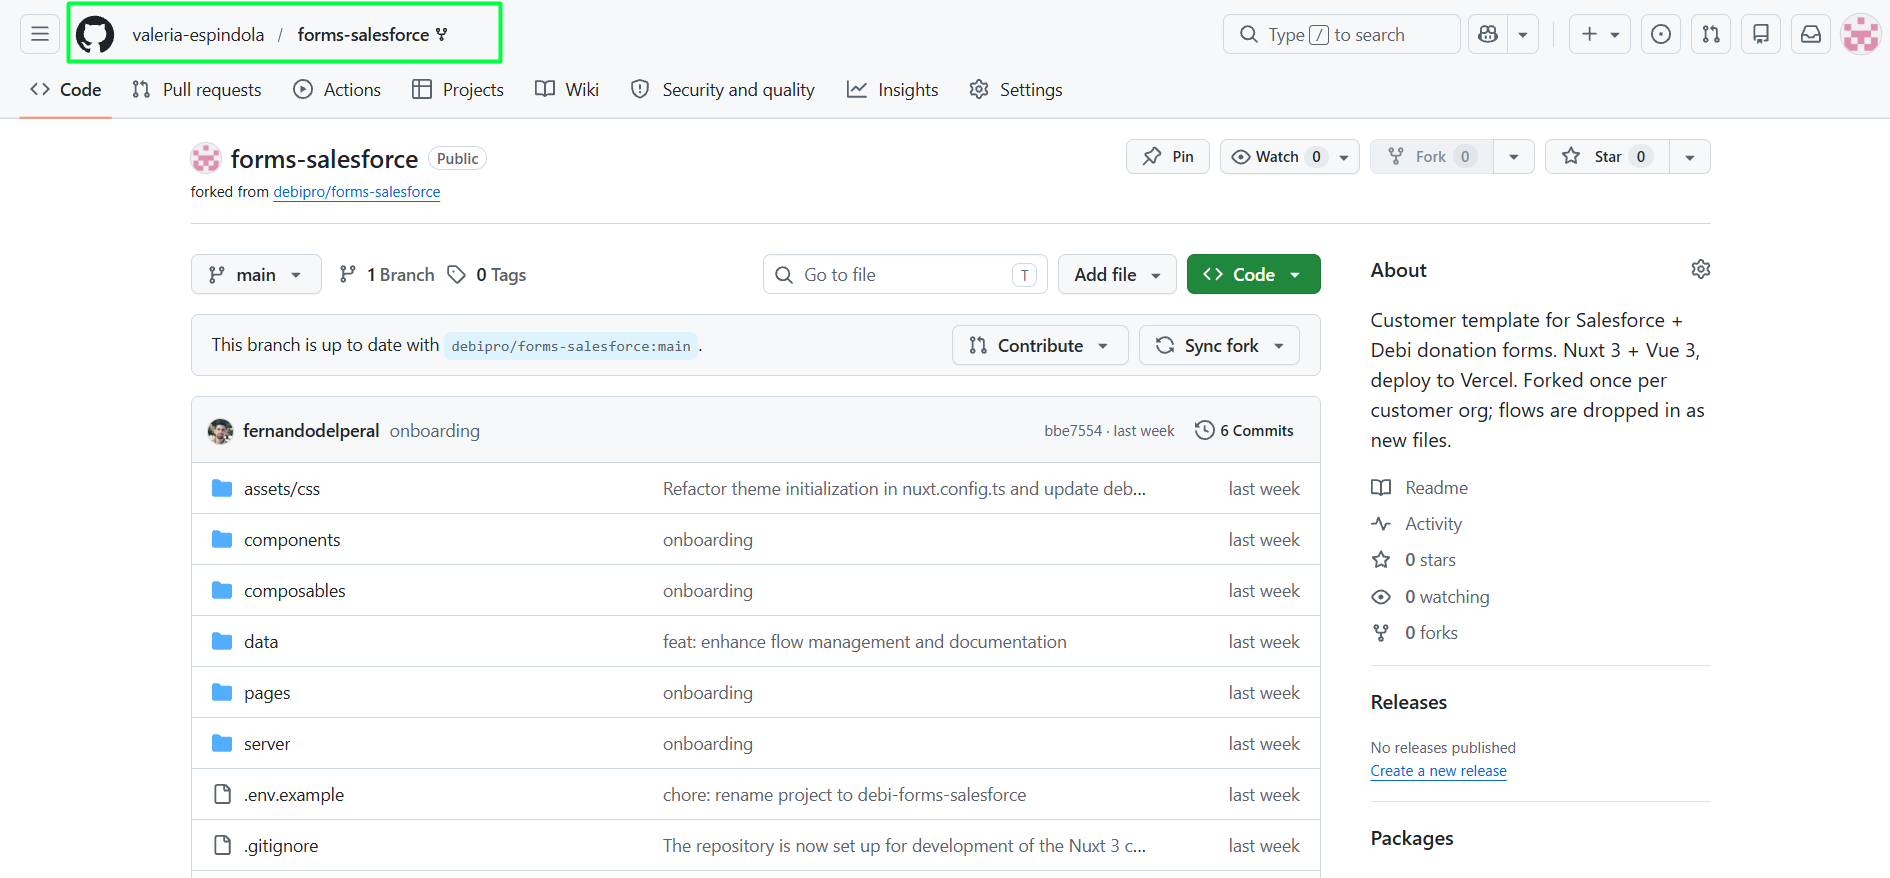Click the Go to file search field
The image size is (1890, 878).
point(906,274)
